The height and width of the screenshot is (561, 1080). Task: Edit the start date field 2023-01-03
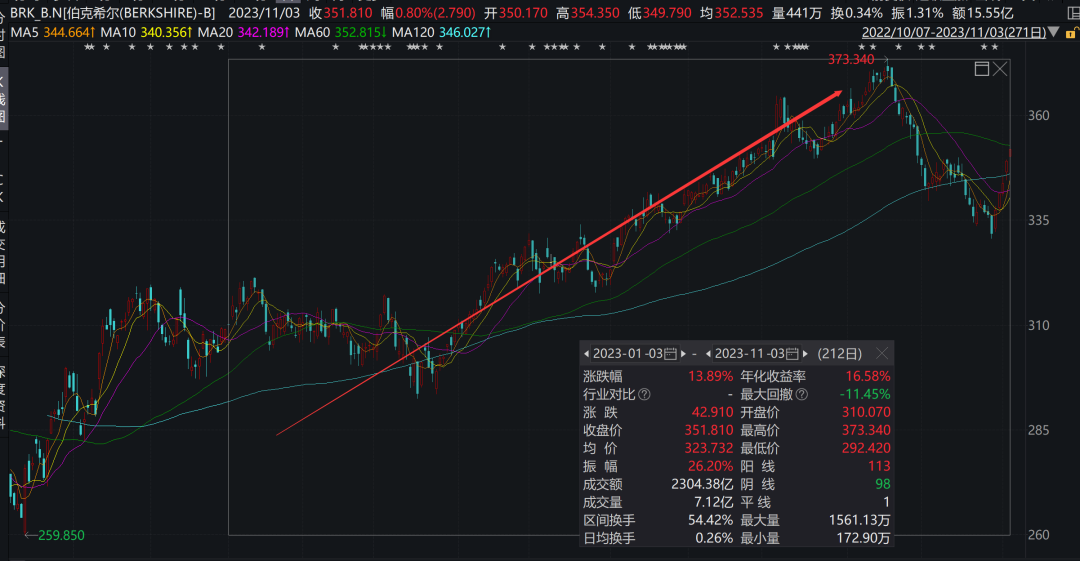click(627, 354)
